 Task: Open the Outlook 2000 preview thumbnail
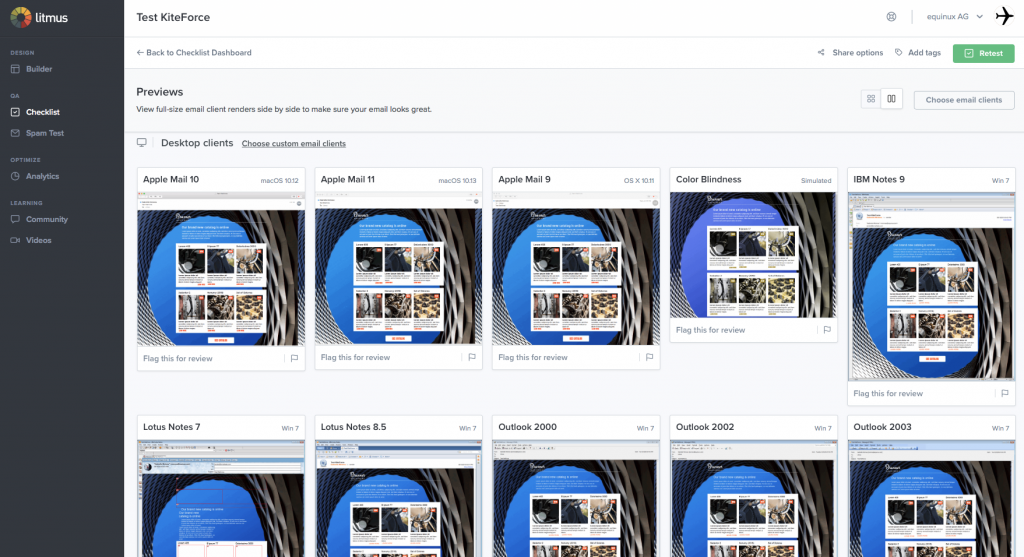(x=576, y=498)
